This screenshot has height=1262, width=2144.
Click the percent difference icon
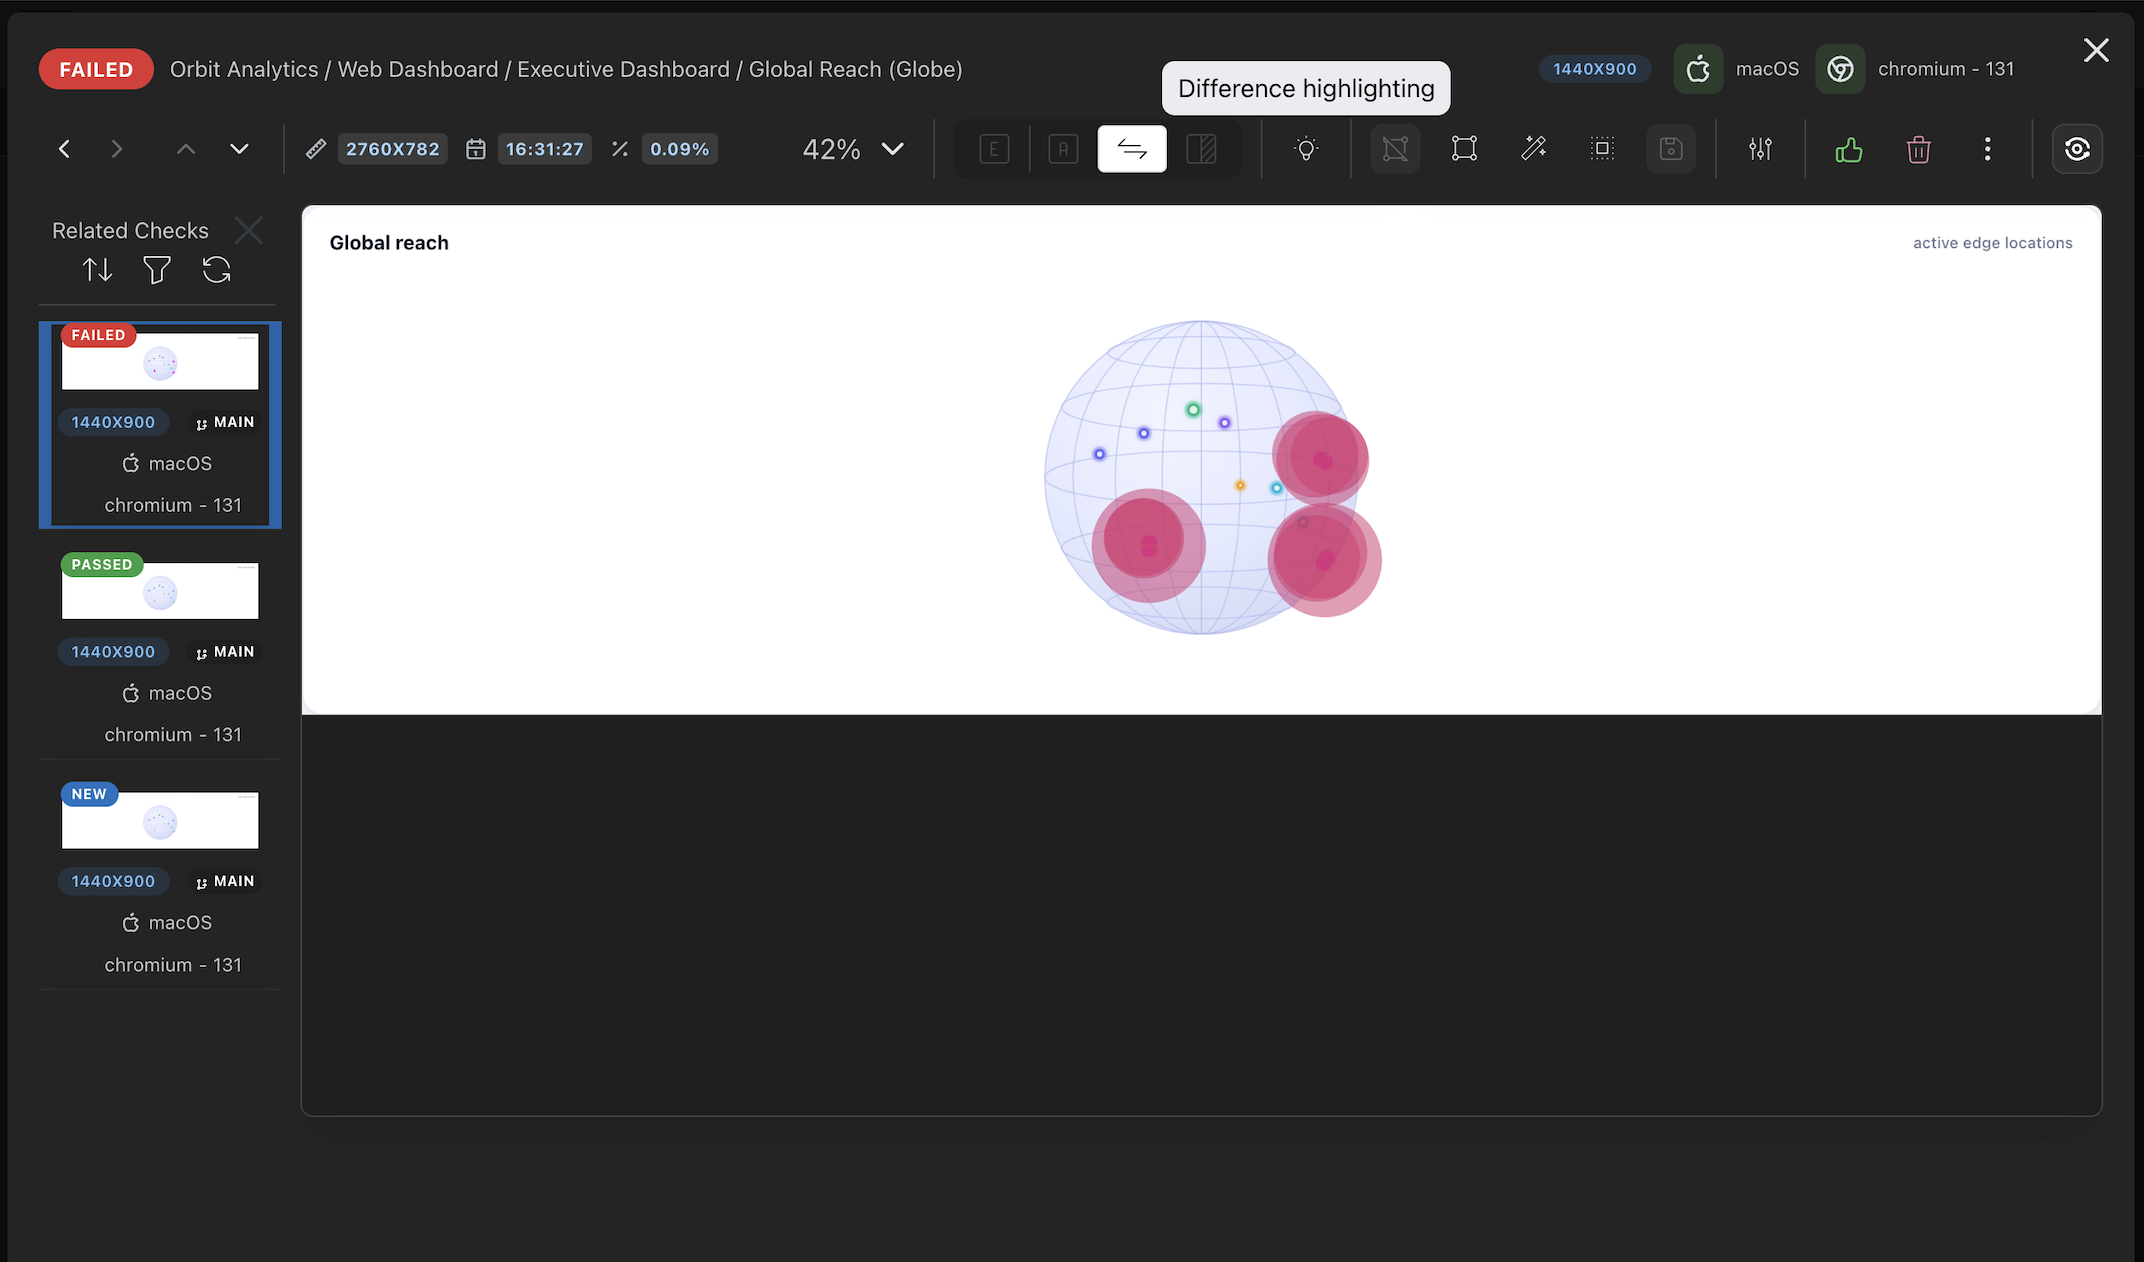tap(620, 149)
